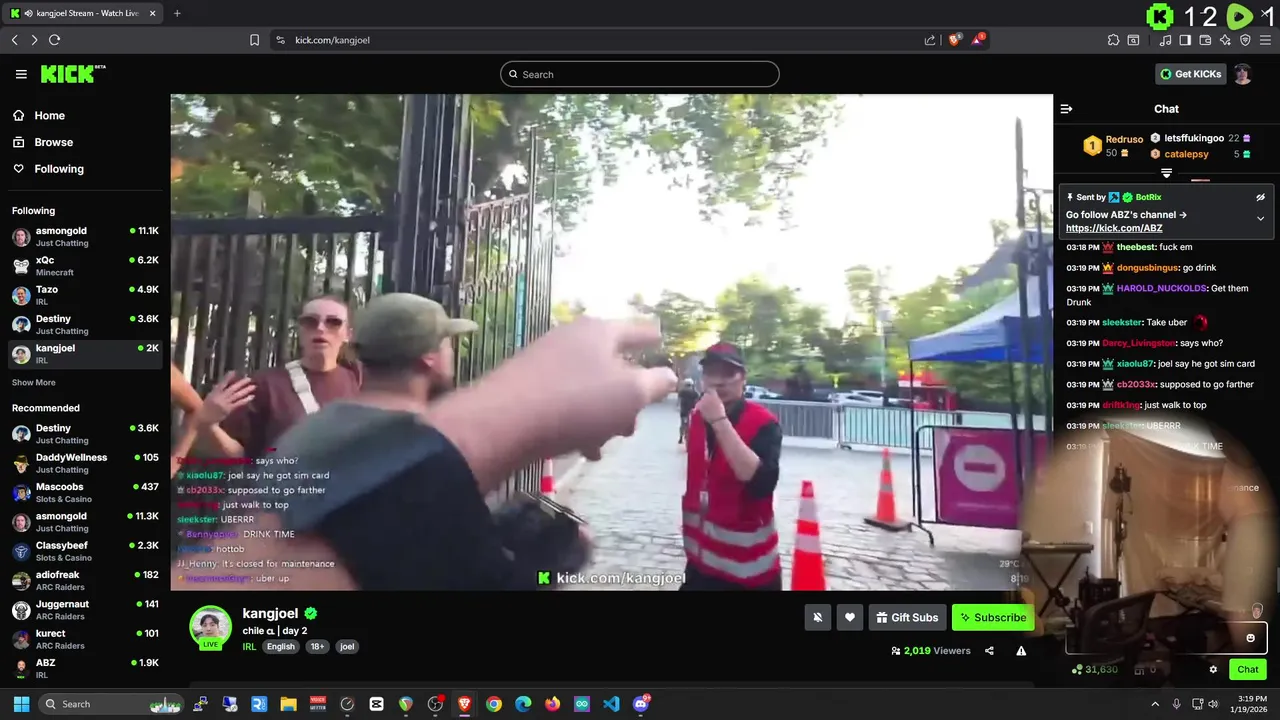Viewport: 1280px width, 720px height.
Task: Open the user profile avatar menu
Action: 1242,74
